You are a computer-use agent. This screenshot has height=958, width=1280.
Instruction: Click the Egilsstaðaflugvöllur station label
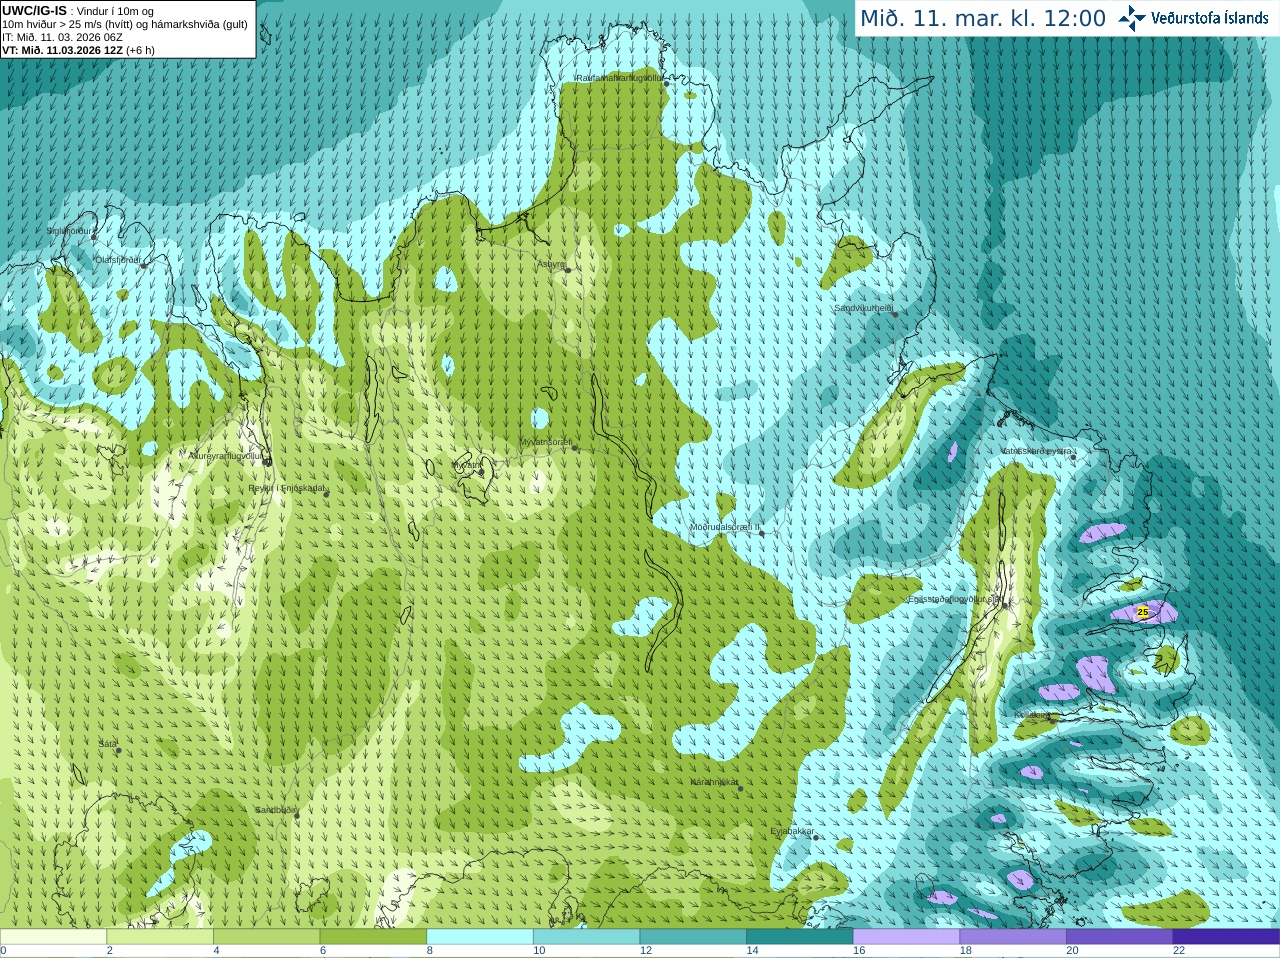pyautogui.click(x=955, y=599)
